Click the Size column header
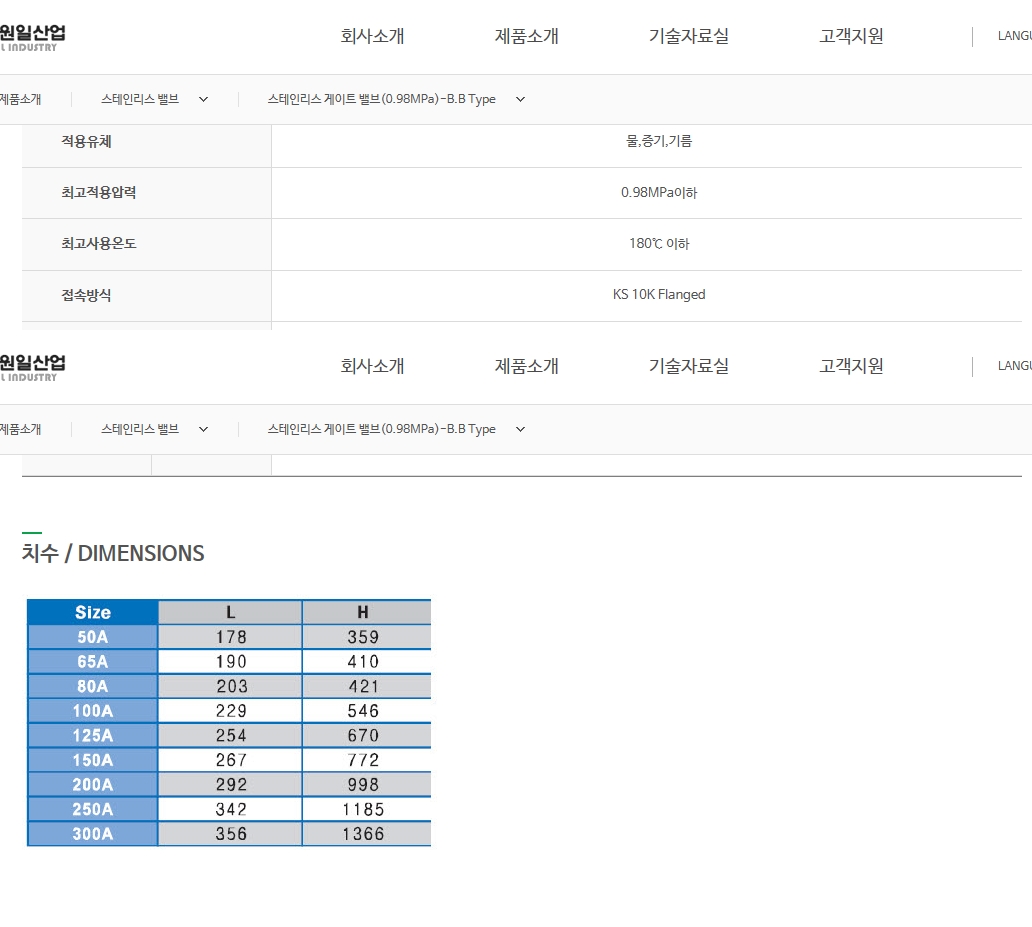The width and height of the screenshot is (1032, 927). (x=93, y=612)
